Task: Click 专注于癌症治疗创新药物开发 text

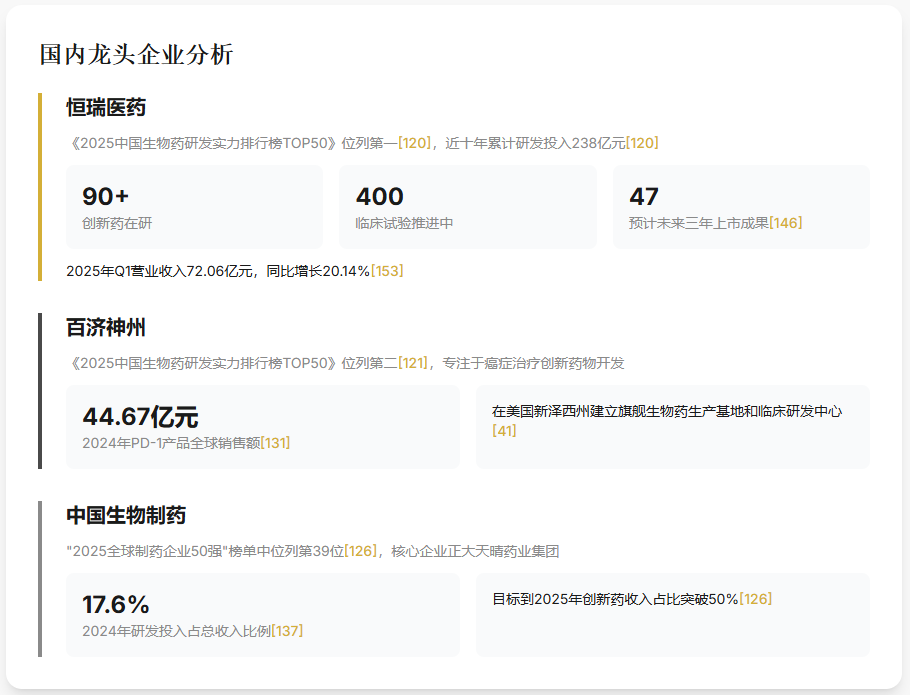Action: 533,363
